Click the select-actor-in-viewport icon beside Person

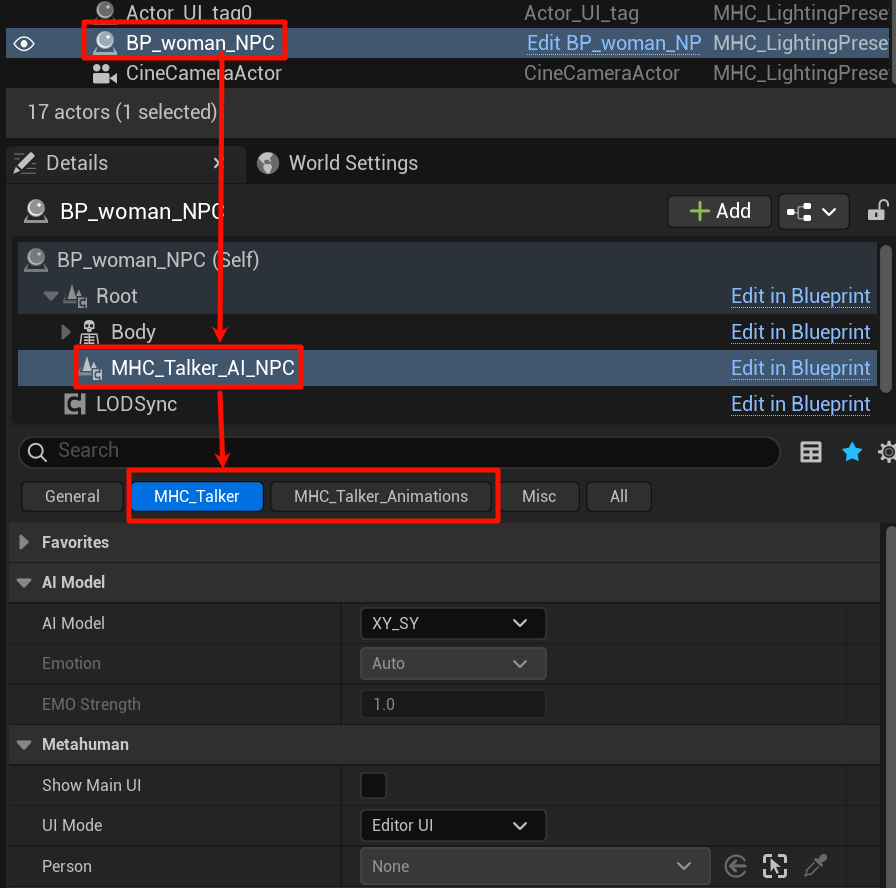coord(775,866)
